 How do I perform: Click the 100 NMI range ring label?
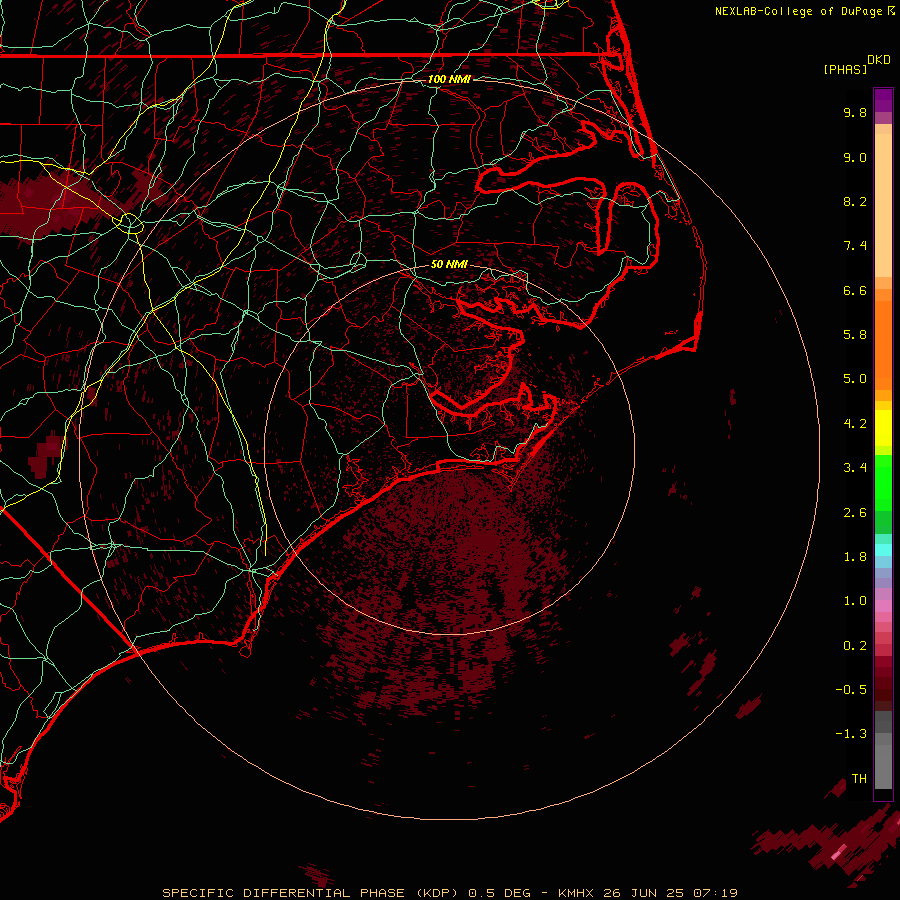coord(449,79)
